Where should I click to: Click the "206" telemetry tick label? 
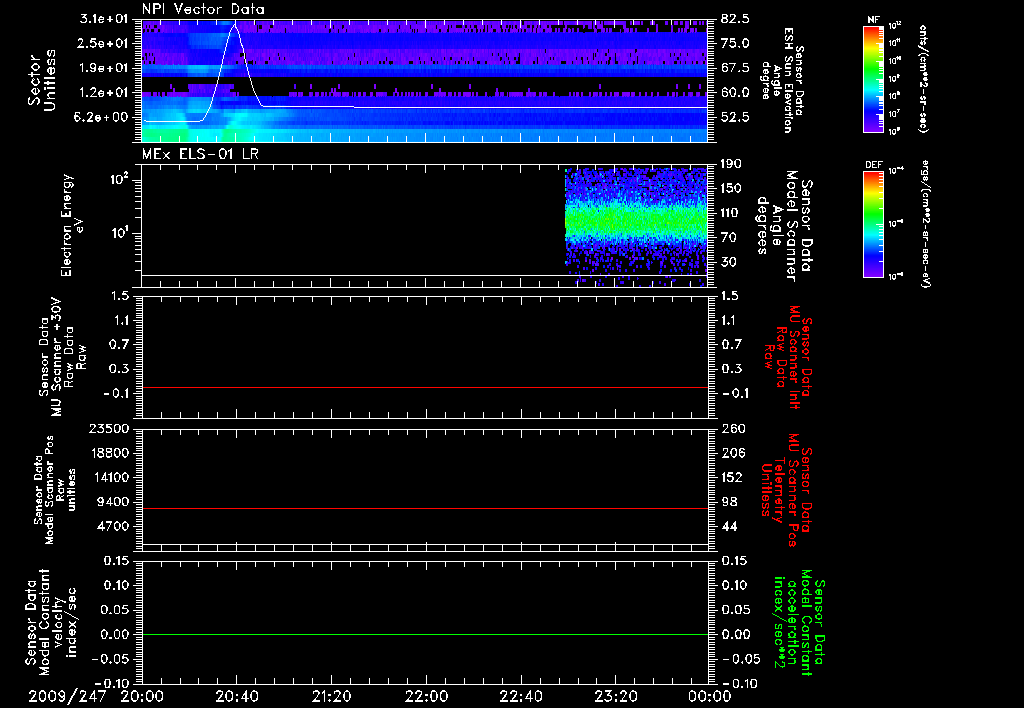(x=731, y=453)
